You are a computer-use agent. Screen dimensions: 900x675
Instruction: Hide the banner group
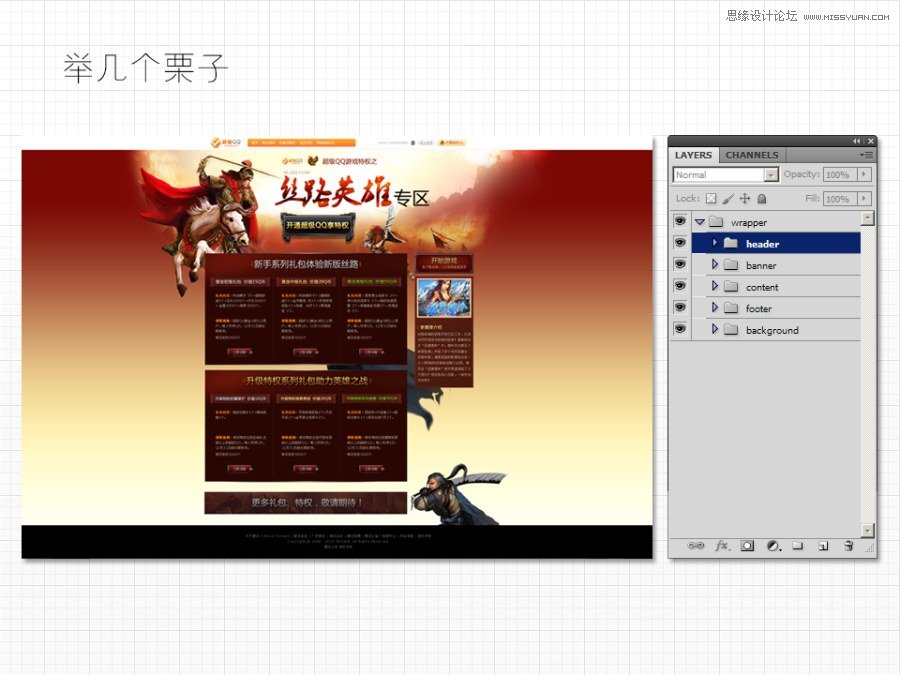click(x=680, y=264)
